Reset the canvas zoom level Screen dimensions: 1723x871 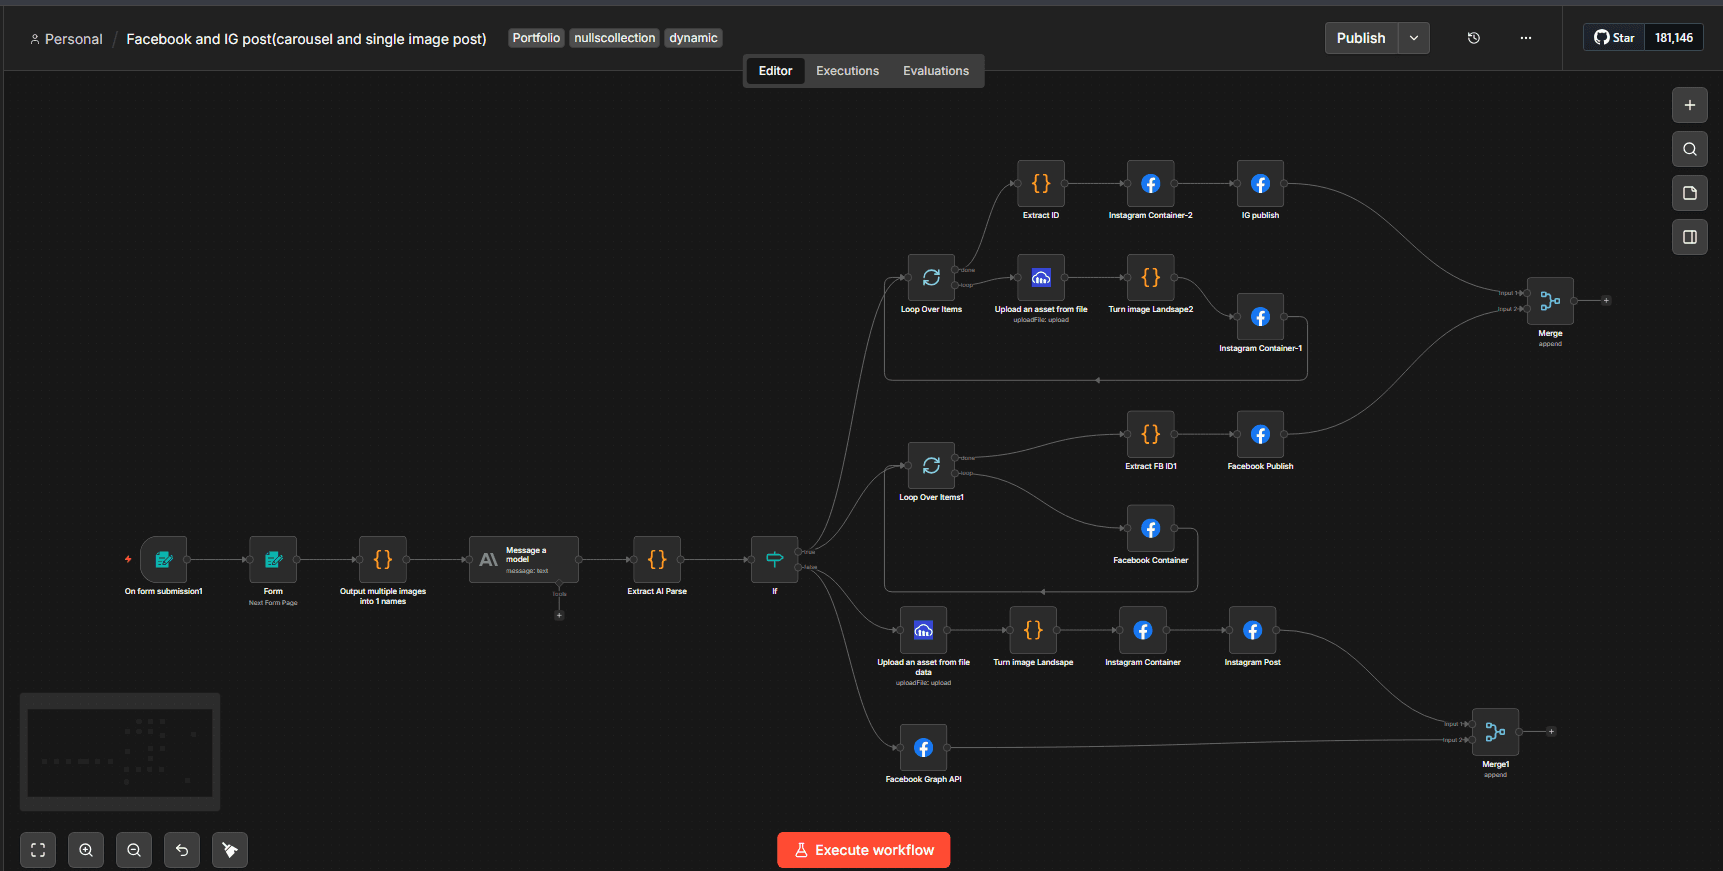click(x=182, y=850)
